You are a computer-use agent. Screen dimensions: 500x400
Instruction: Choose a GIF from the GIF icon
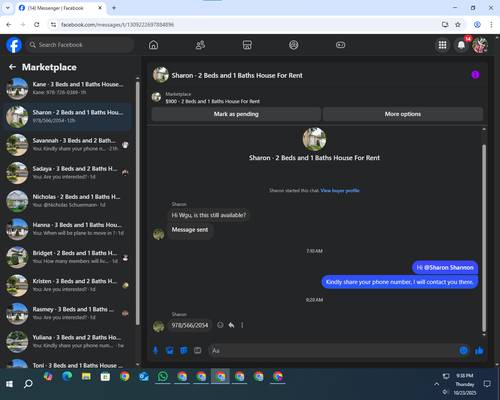(x=198, y=350)
